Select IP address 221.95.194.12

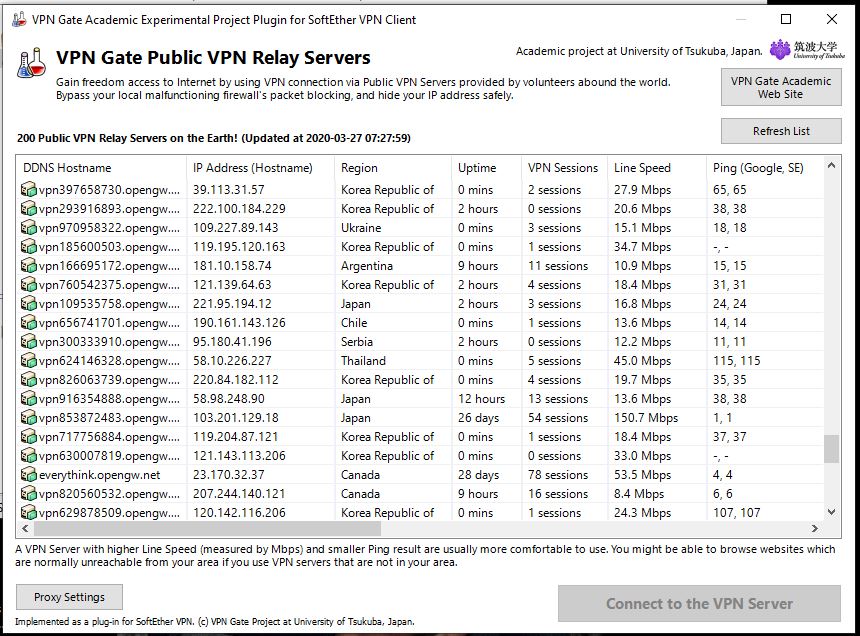coord(232,304)
